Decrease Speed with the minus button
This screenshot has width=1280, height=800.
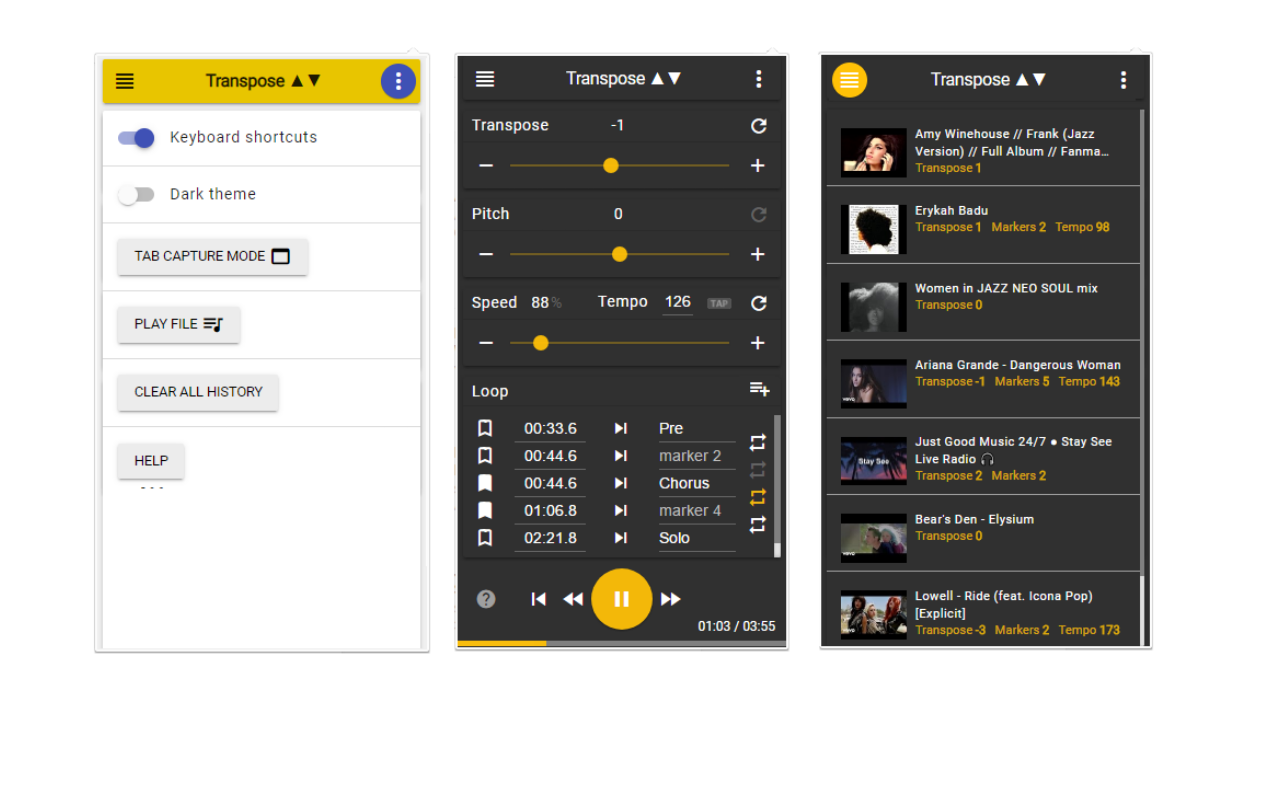[486, 343]
